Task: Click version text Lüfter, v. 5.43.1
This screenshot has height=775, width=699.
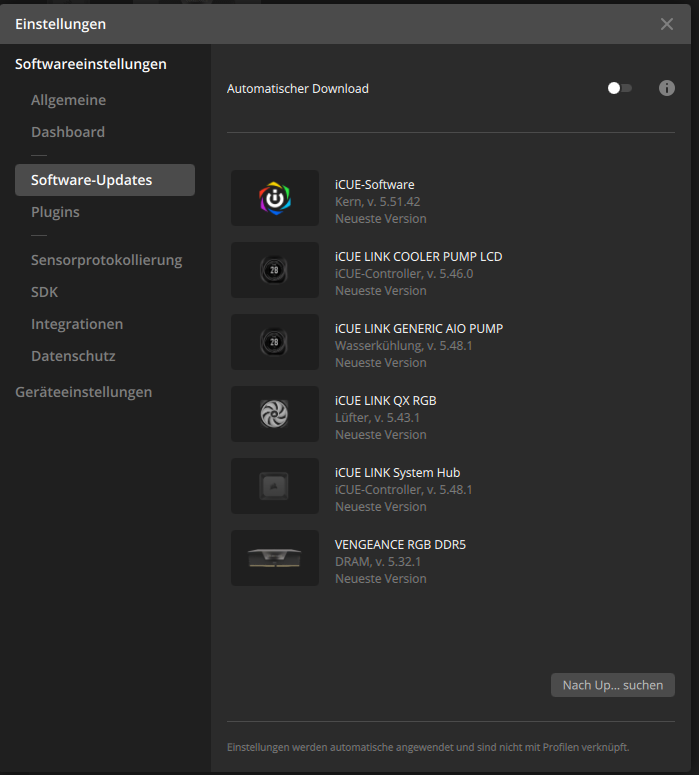Action: tap(377, 418)
